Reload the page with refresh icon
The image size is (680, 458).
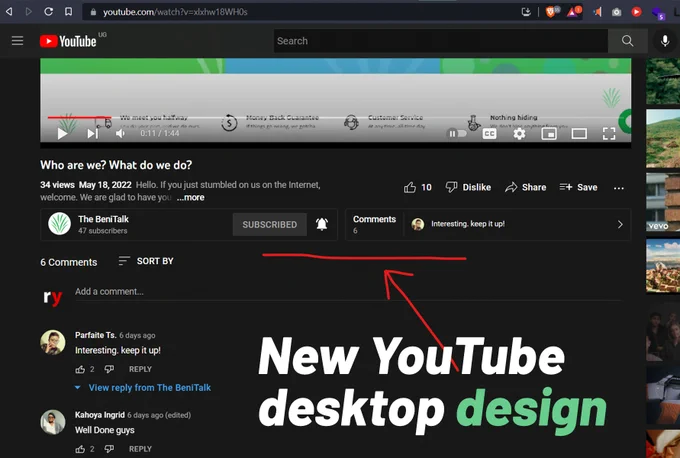click(x=49, y=12)
